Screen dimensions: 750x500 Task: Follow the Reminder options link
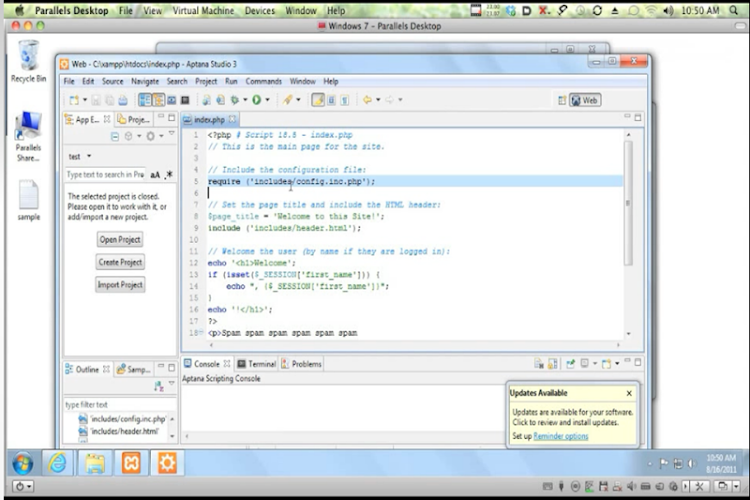tap(560, 436)
